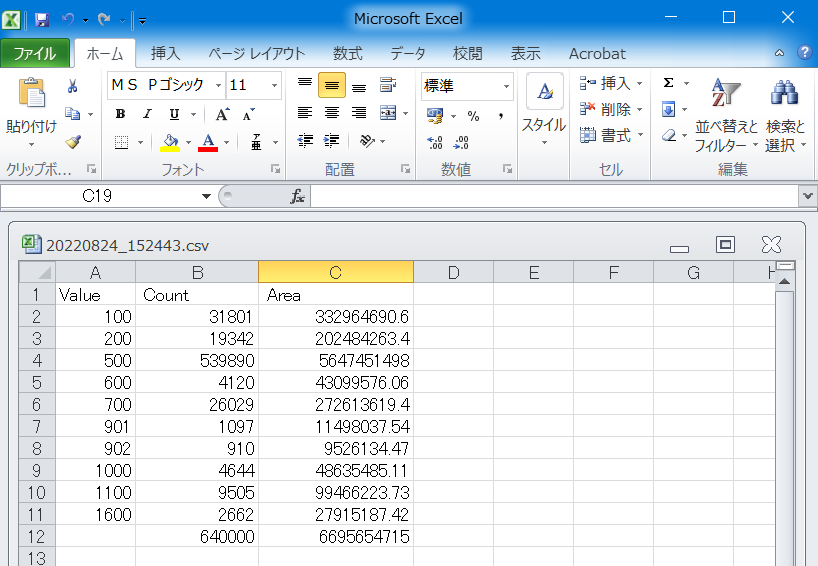Click the yellow fill color bucket
The width and height of the screenshot is (818, 566).
pos(170,142)
